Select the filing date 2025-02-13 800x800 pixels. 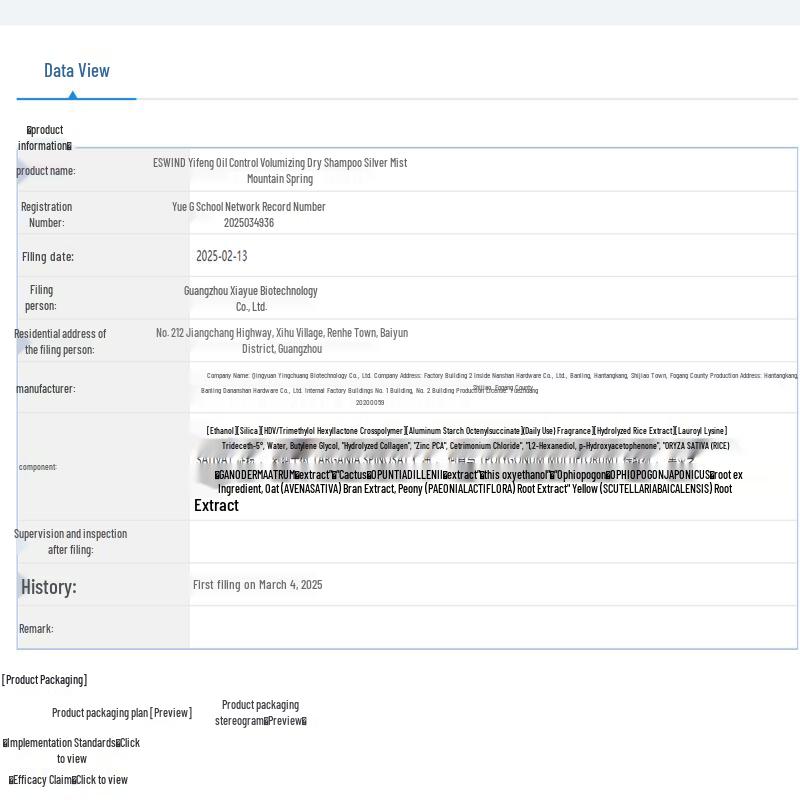(x=221, y=256)
